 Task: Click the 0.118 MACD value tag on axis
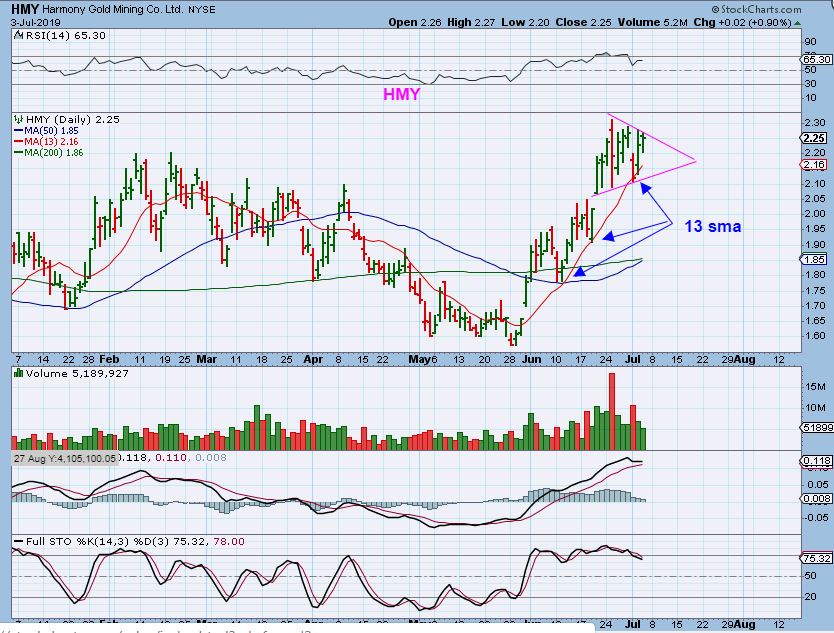[817, 461]
